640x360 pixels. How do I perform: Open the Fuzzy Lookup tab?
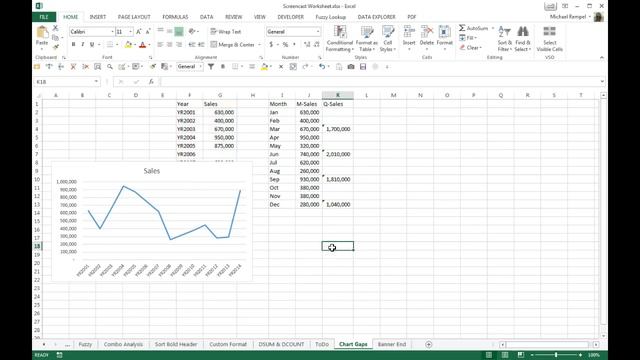click(331, 17)
